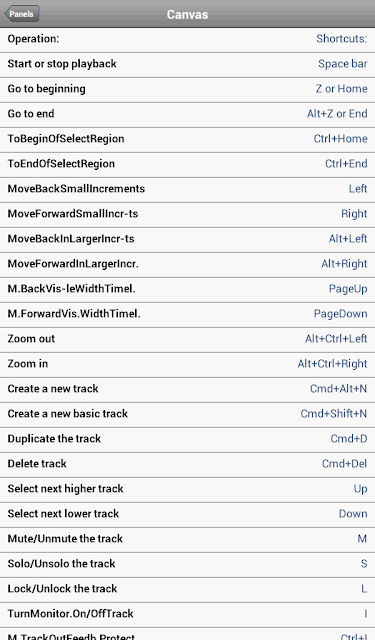Select the 'Go to end' row
375x640 pixels.
point(187,114)
